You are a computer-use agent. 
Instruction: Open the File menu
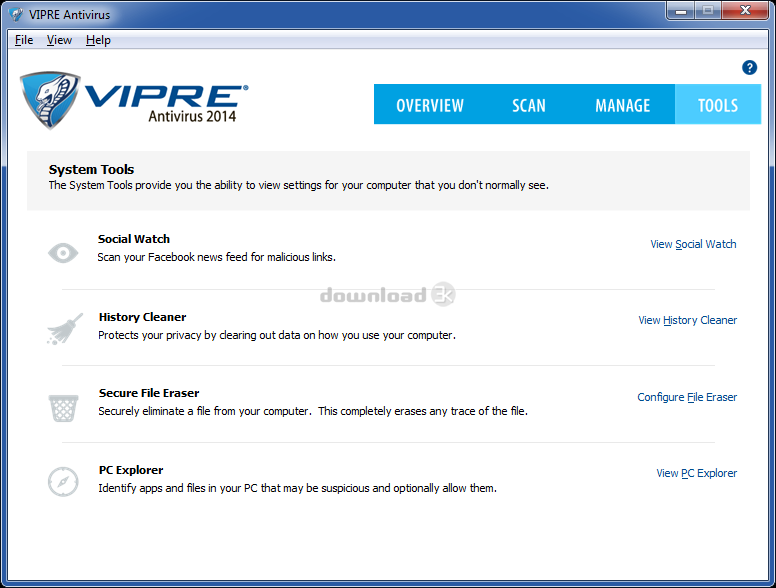[x=24, y=40]
